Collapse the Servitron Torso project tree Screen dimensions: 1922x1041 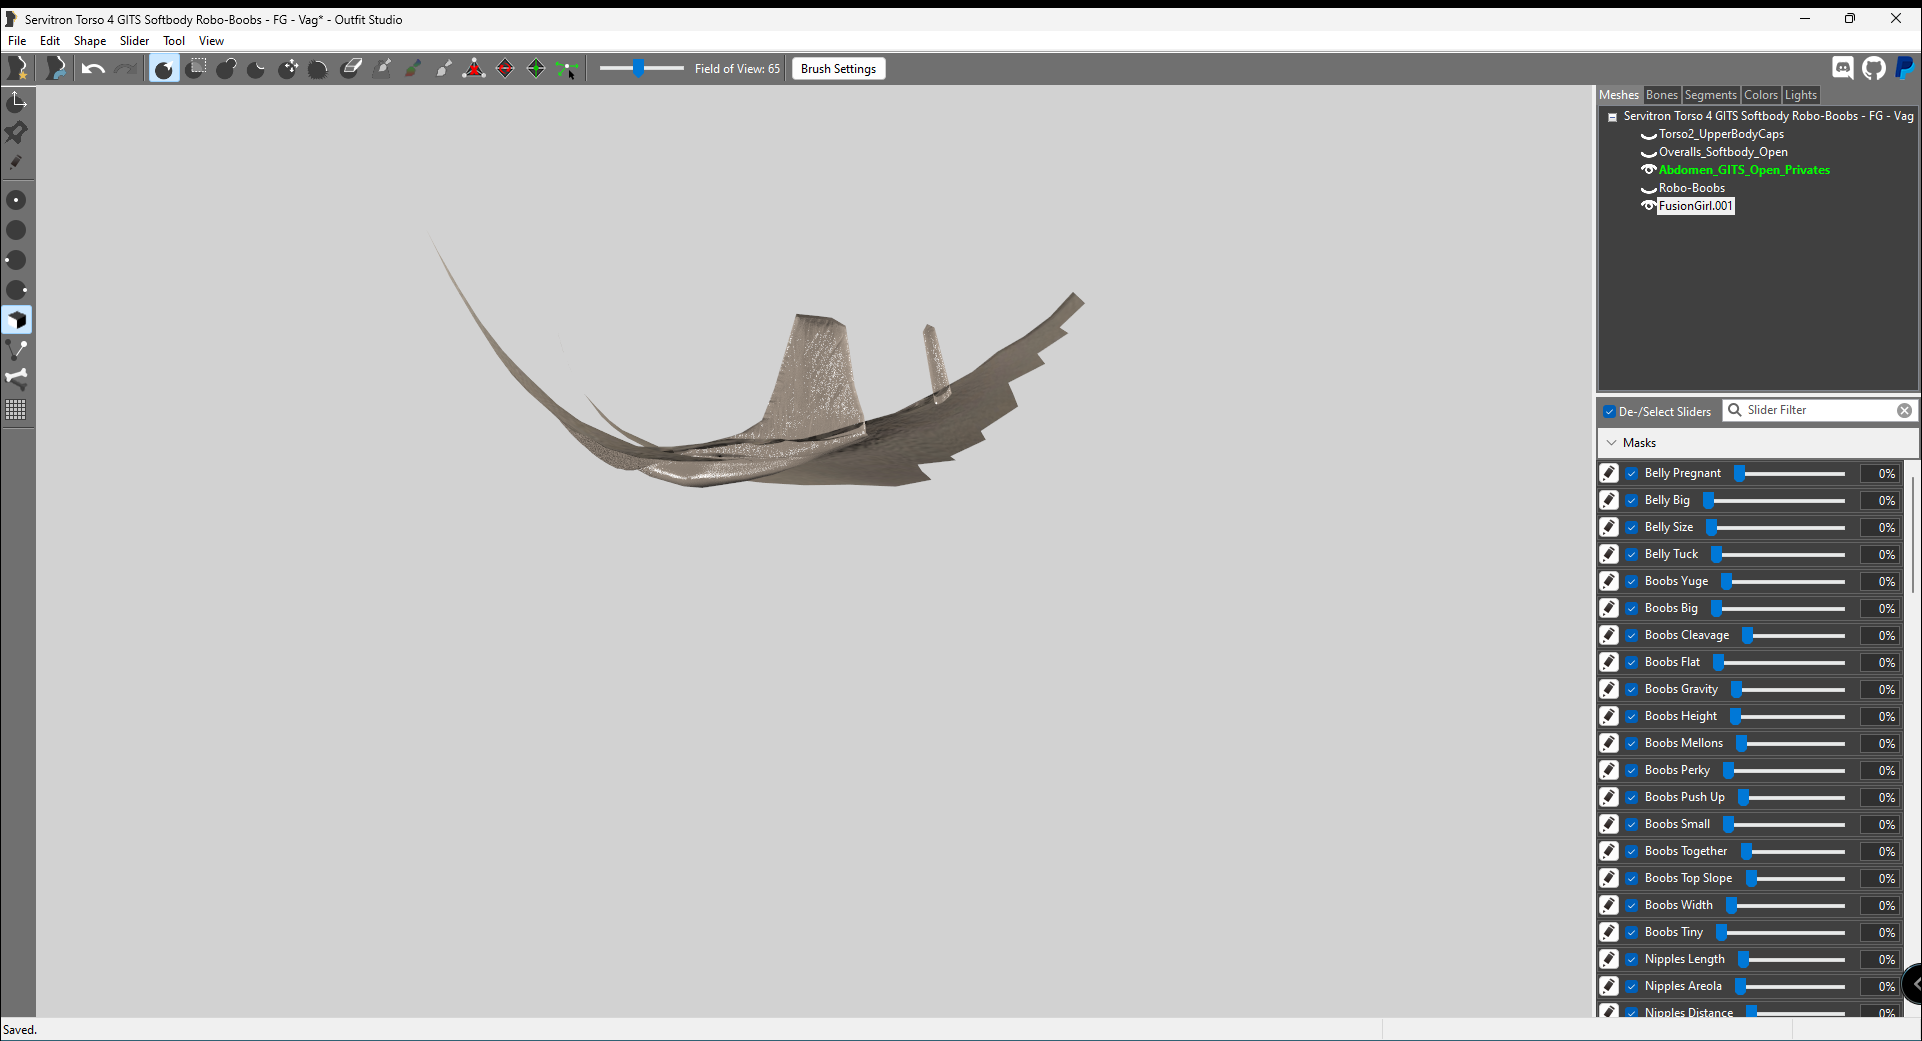pos(1612,117)
